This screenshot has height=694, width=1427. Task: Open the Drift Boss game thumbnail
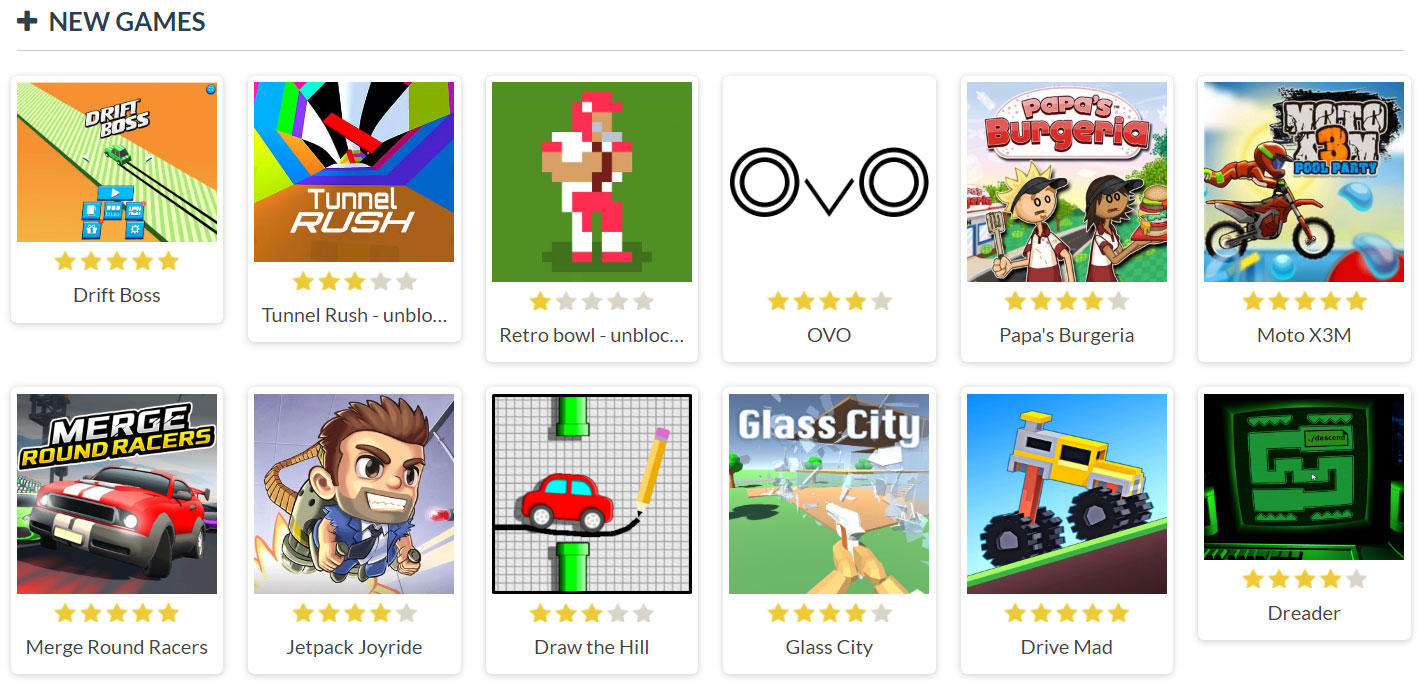tap(117, 162)
